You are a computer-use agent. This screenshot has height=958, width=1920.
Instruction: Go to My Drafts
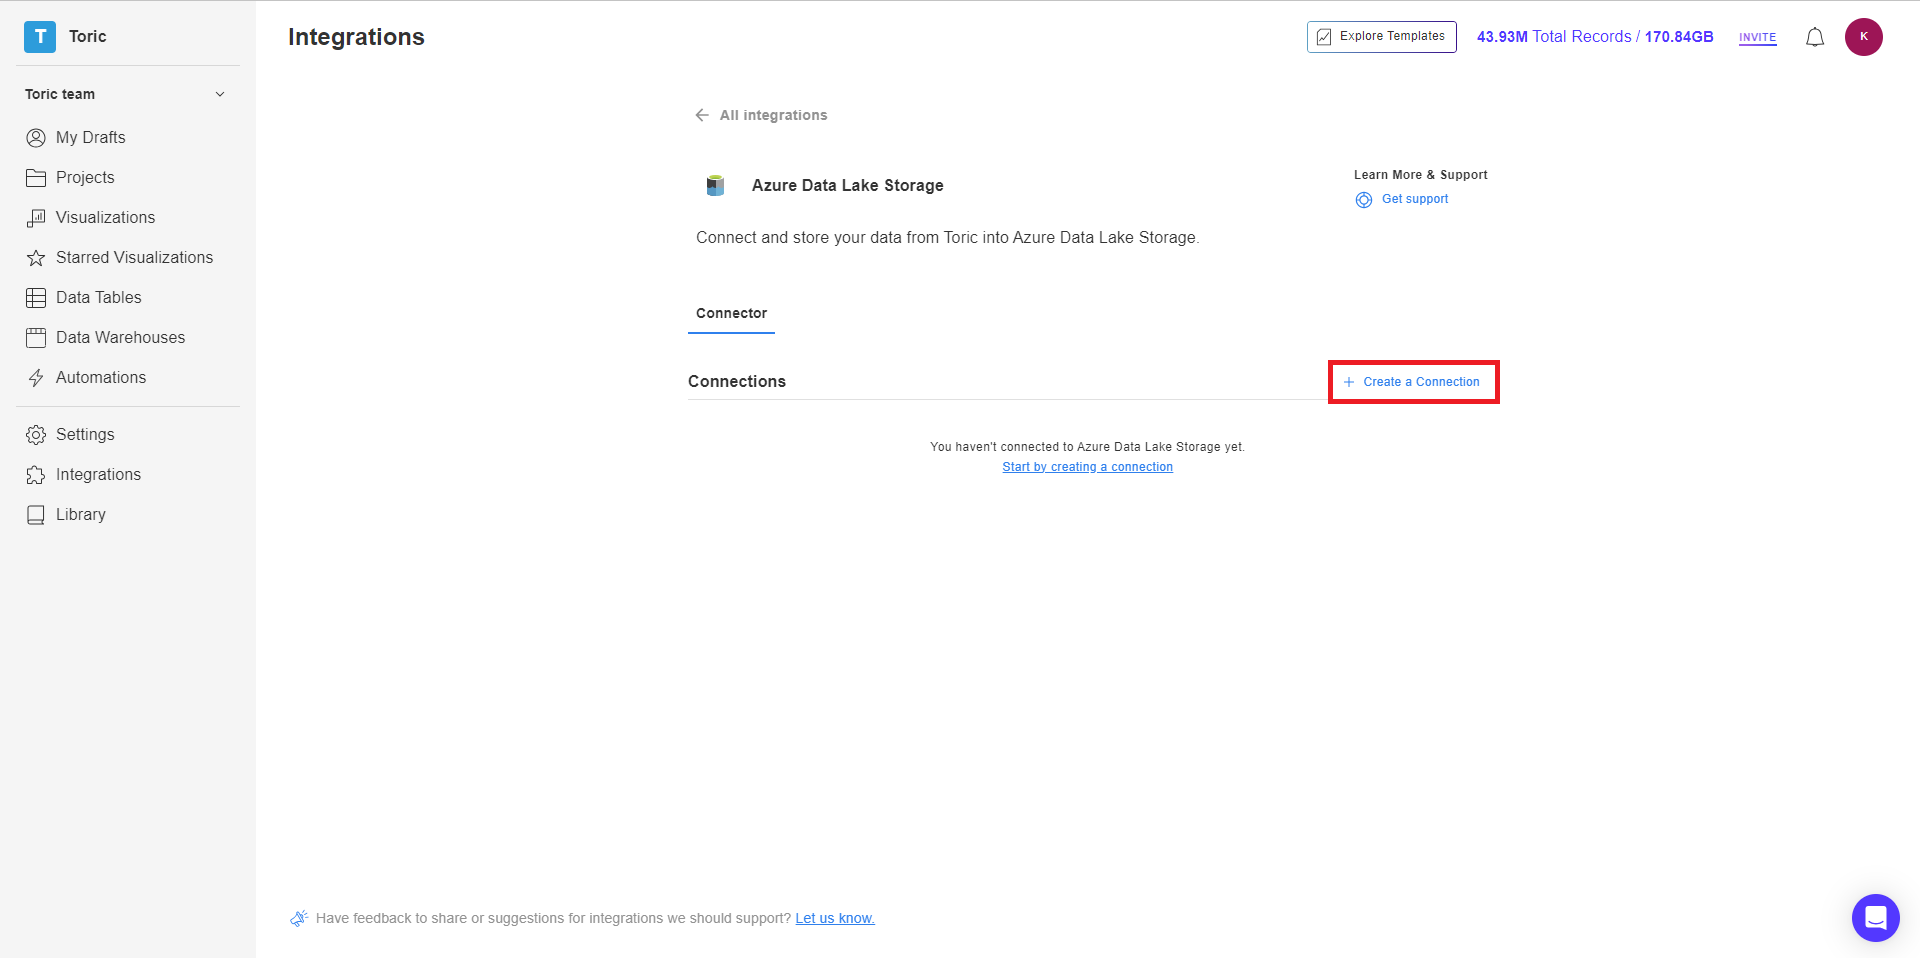(x=91, y=137)
